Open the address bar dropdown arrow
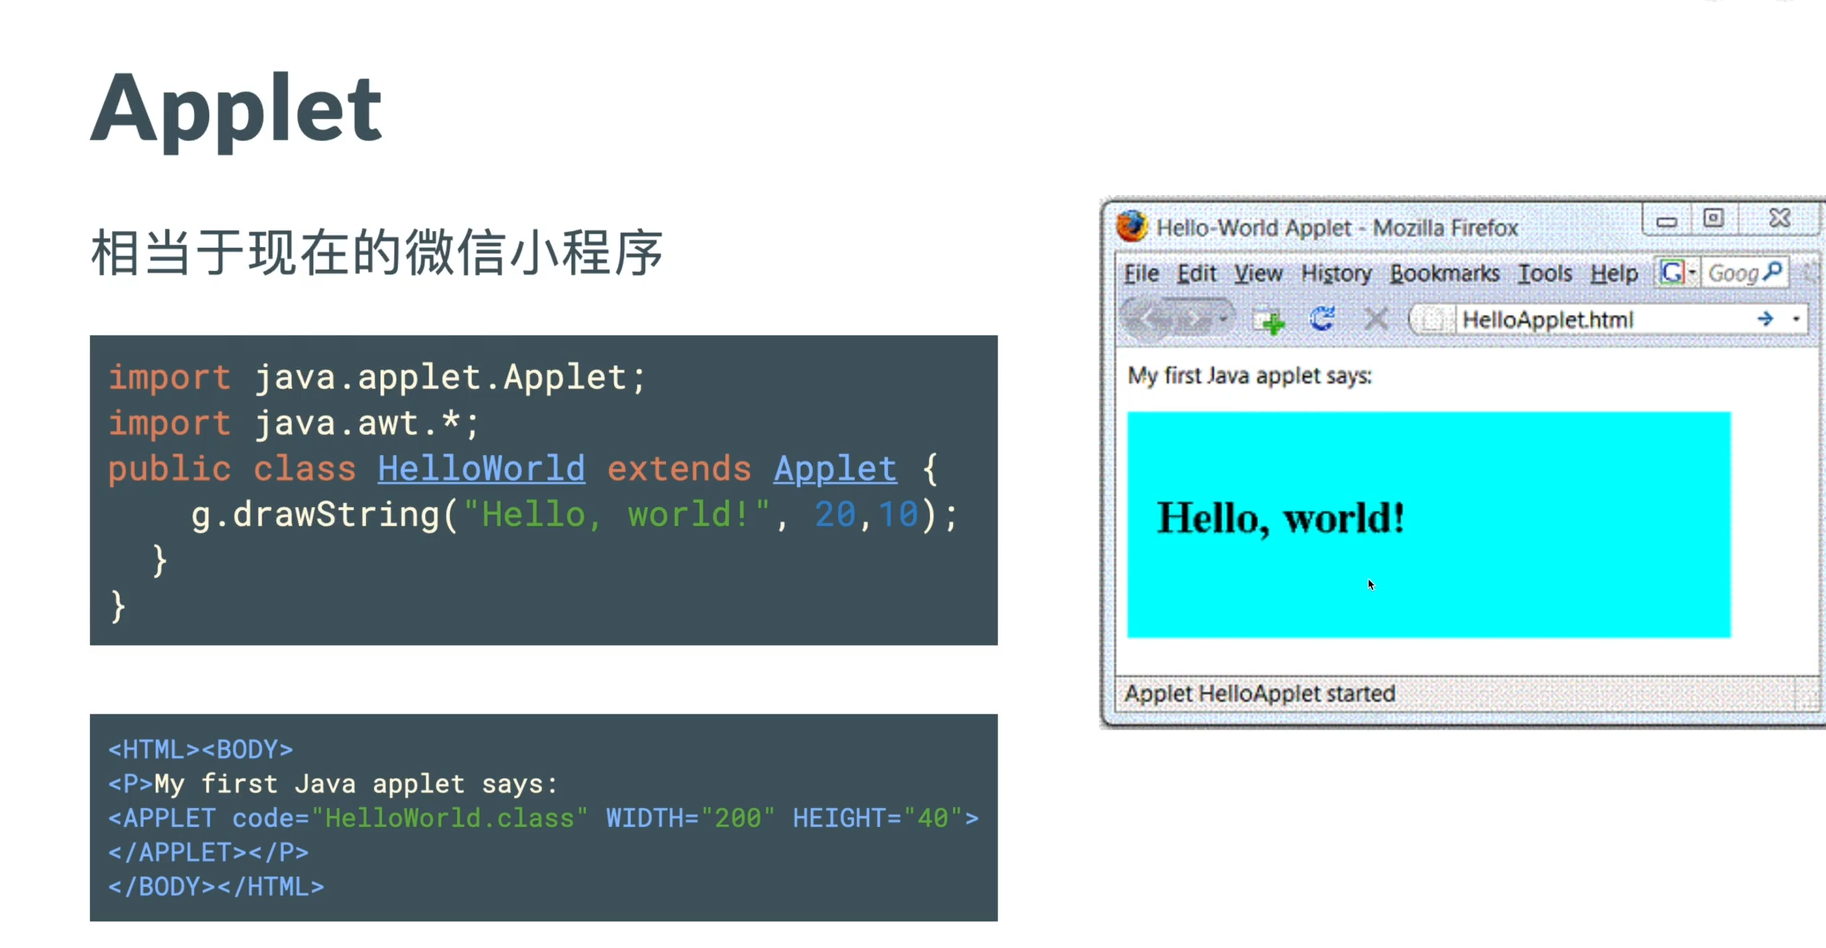 click(1796, 319)
